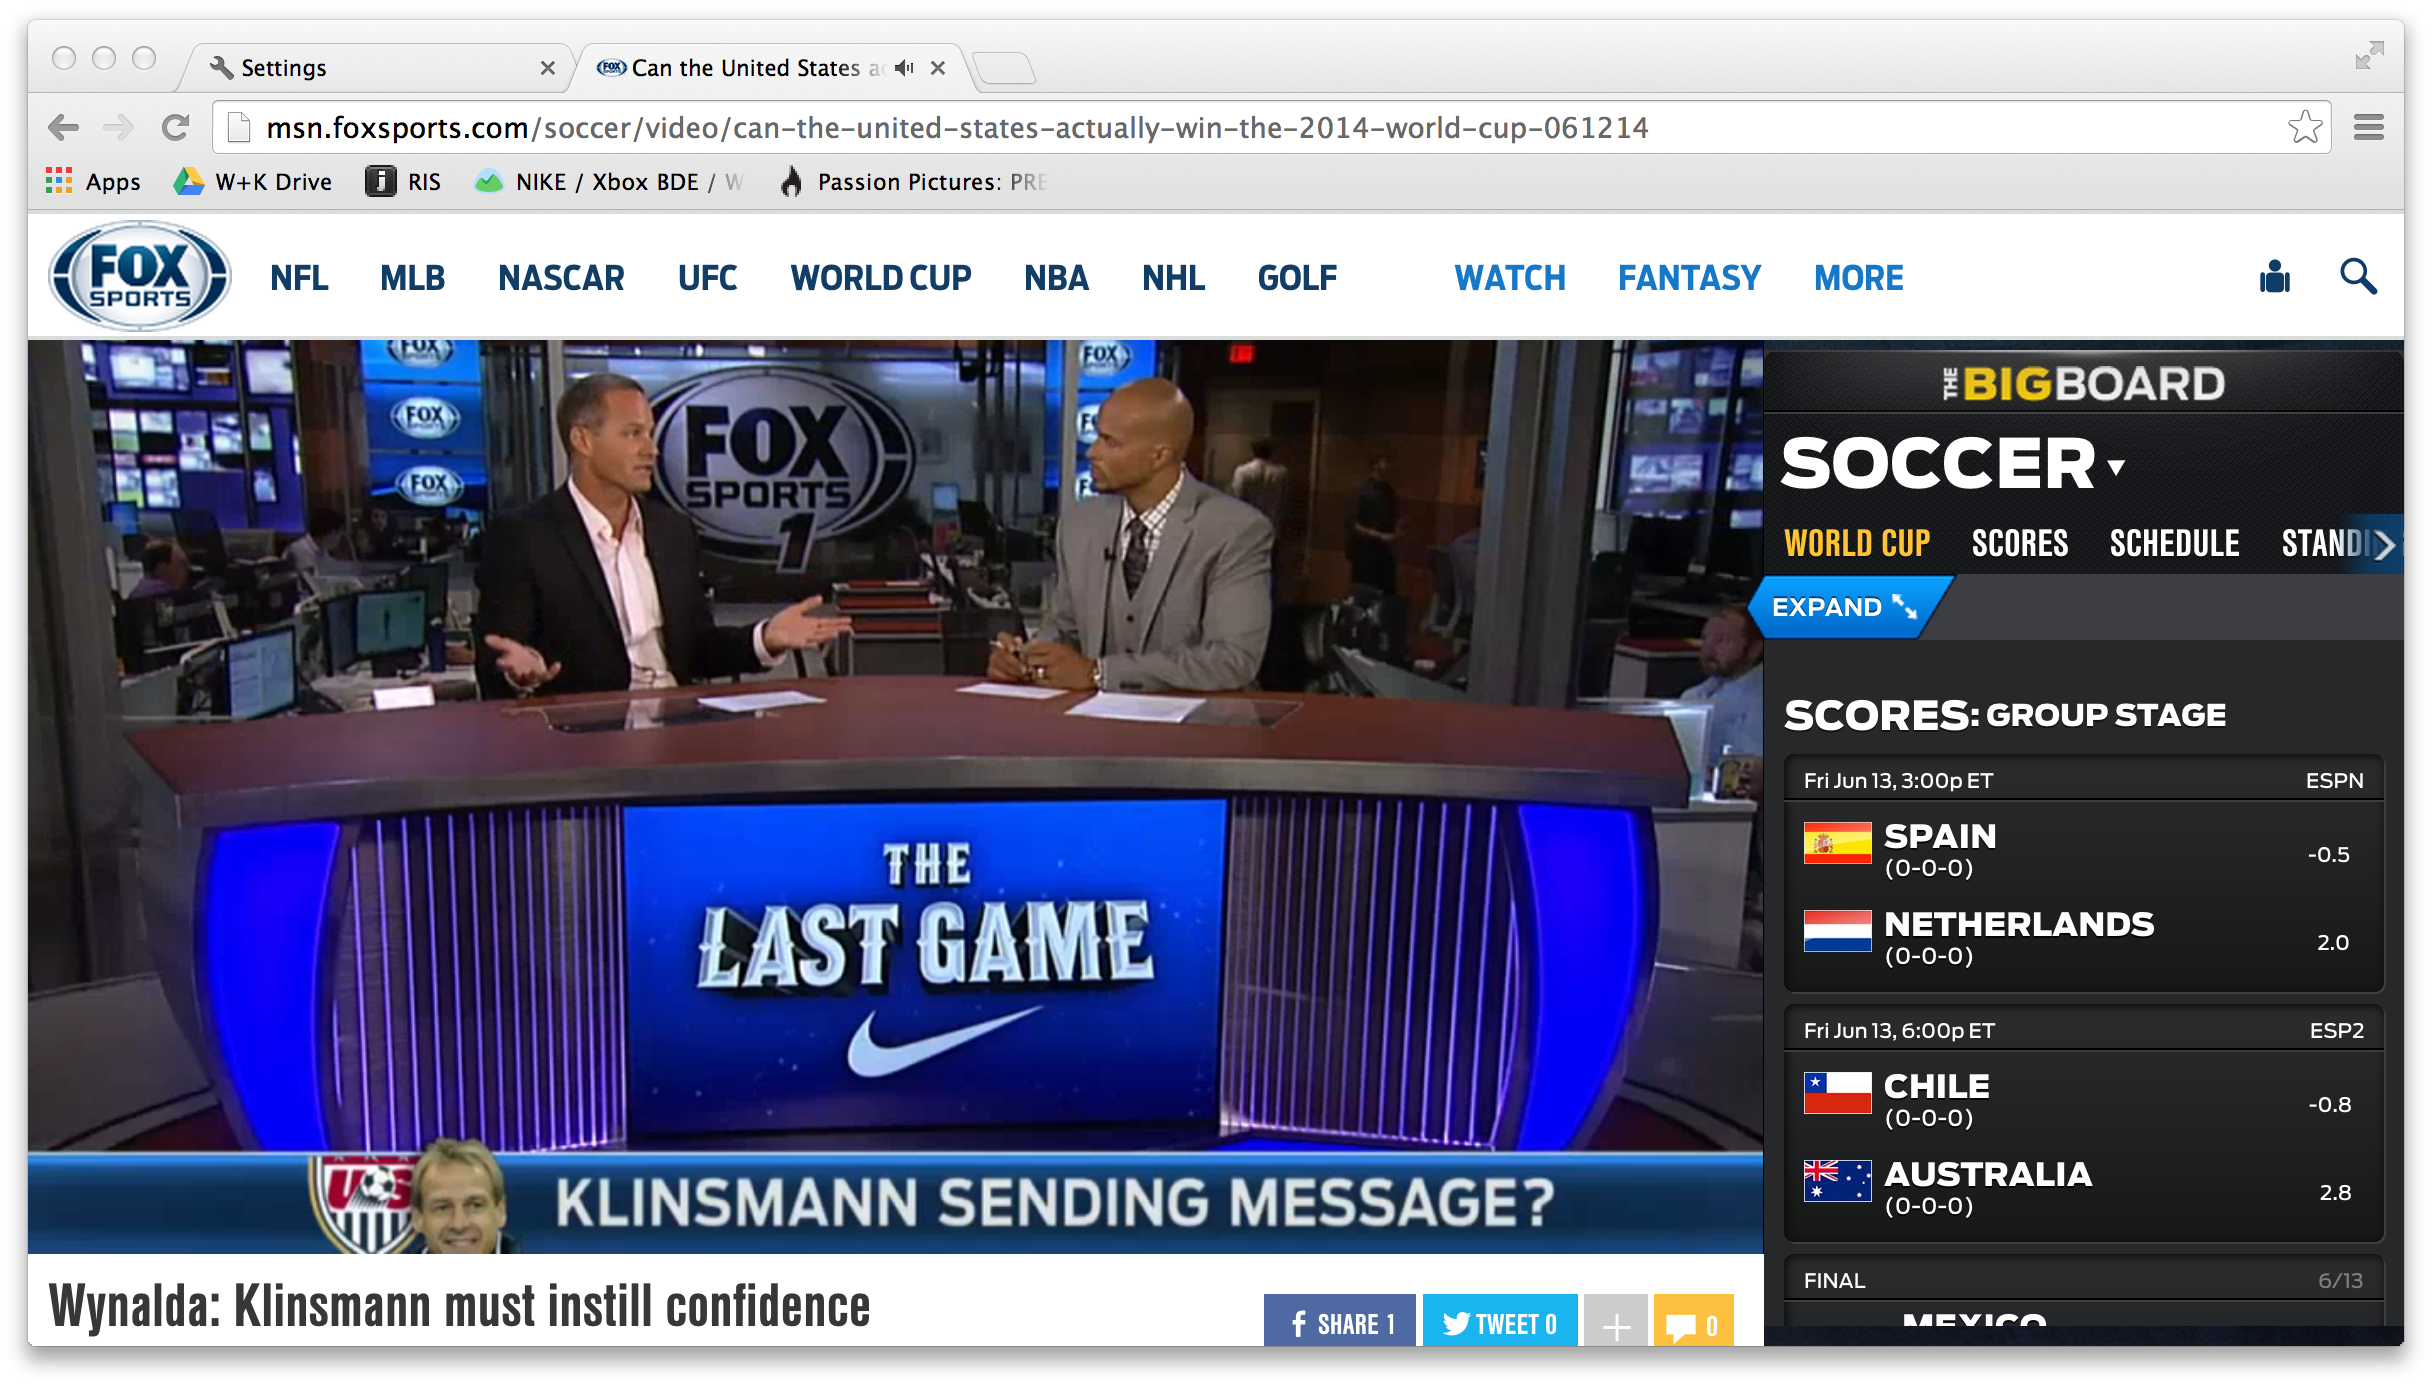This screenshot has height=1386, width=2432.
Task: Go to the NBA section
Action: coord(1056,278)
